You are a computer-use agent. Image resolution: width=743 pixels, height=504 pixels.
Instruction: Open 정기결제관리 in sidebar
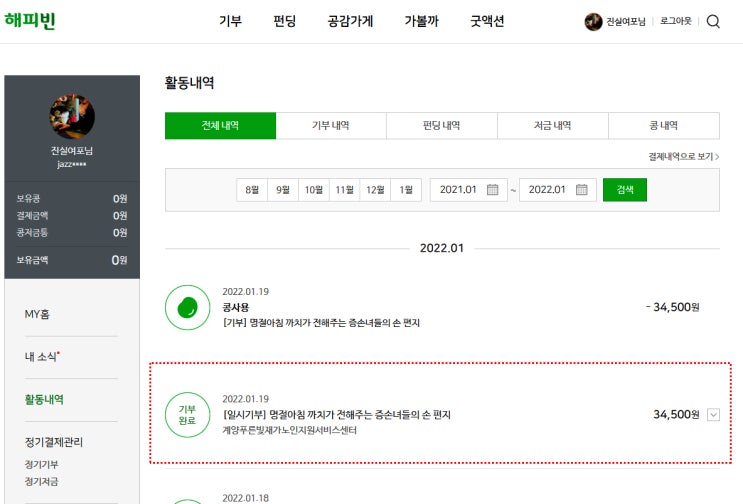pos(54,442)
